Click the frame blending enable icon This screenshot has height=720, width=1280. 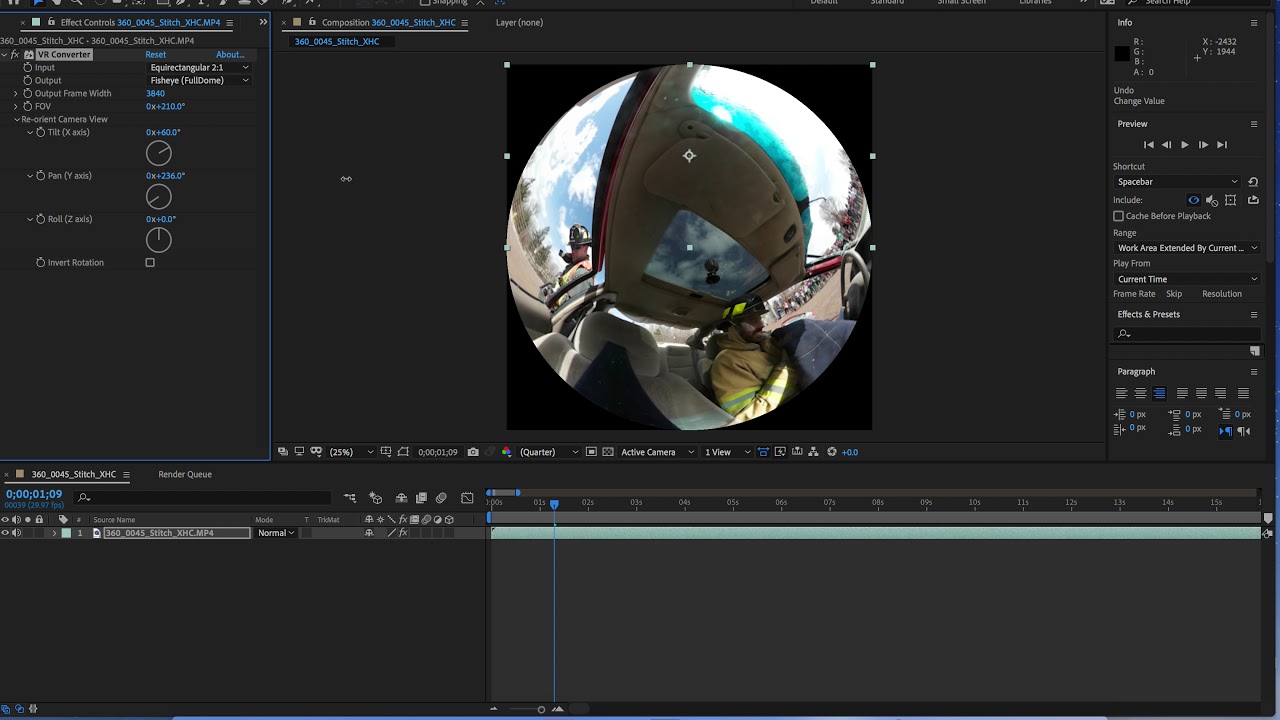tap(421, 498)
